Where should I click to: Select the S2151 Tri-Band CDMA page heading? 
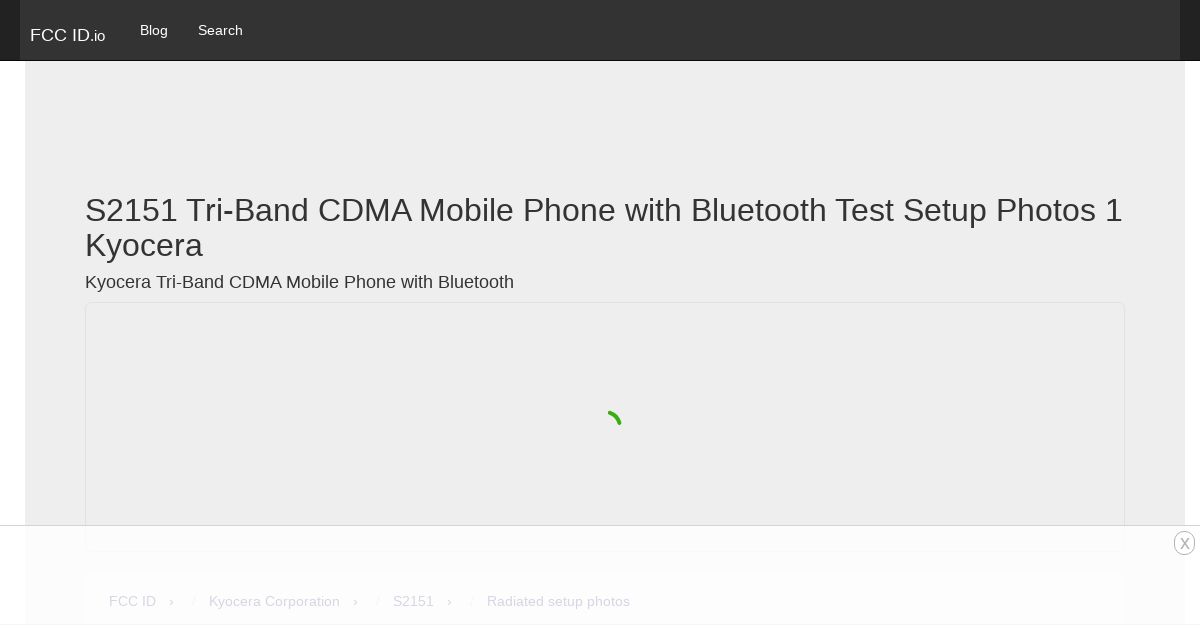click(x=604, y=227)
